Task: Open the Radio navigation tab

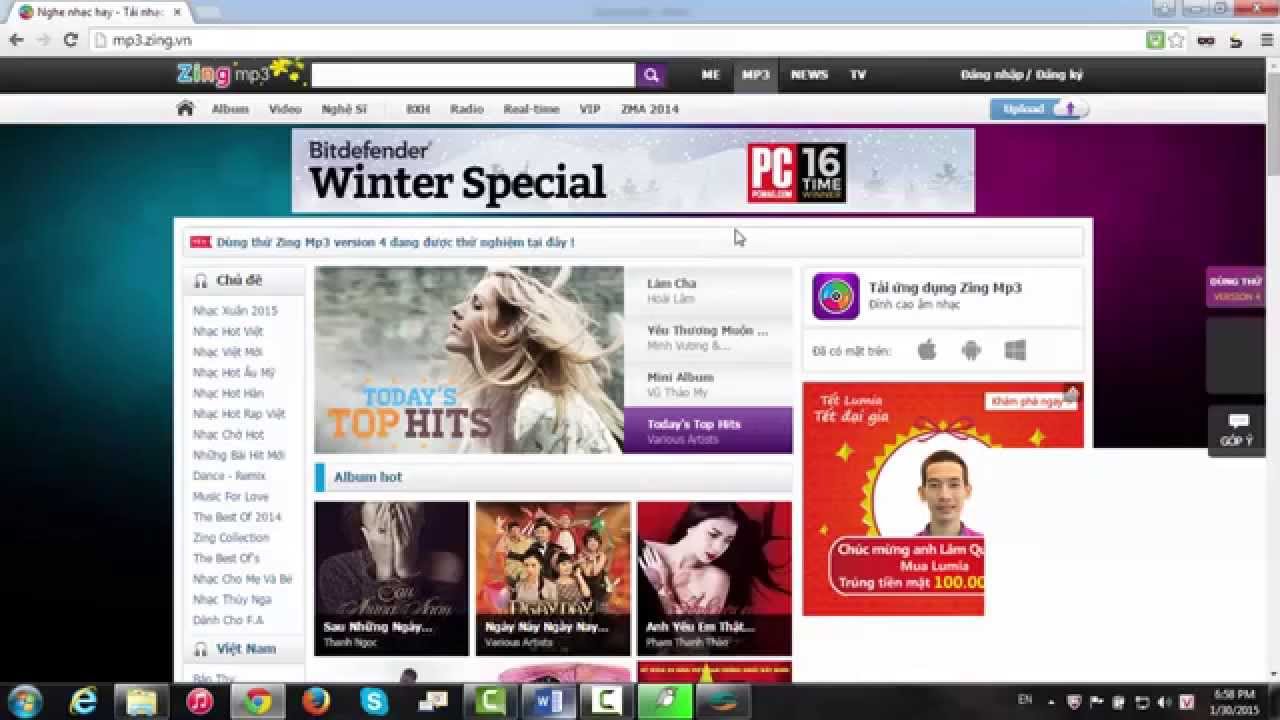Action: coord(467,109)
